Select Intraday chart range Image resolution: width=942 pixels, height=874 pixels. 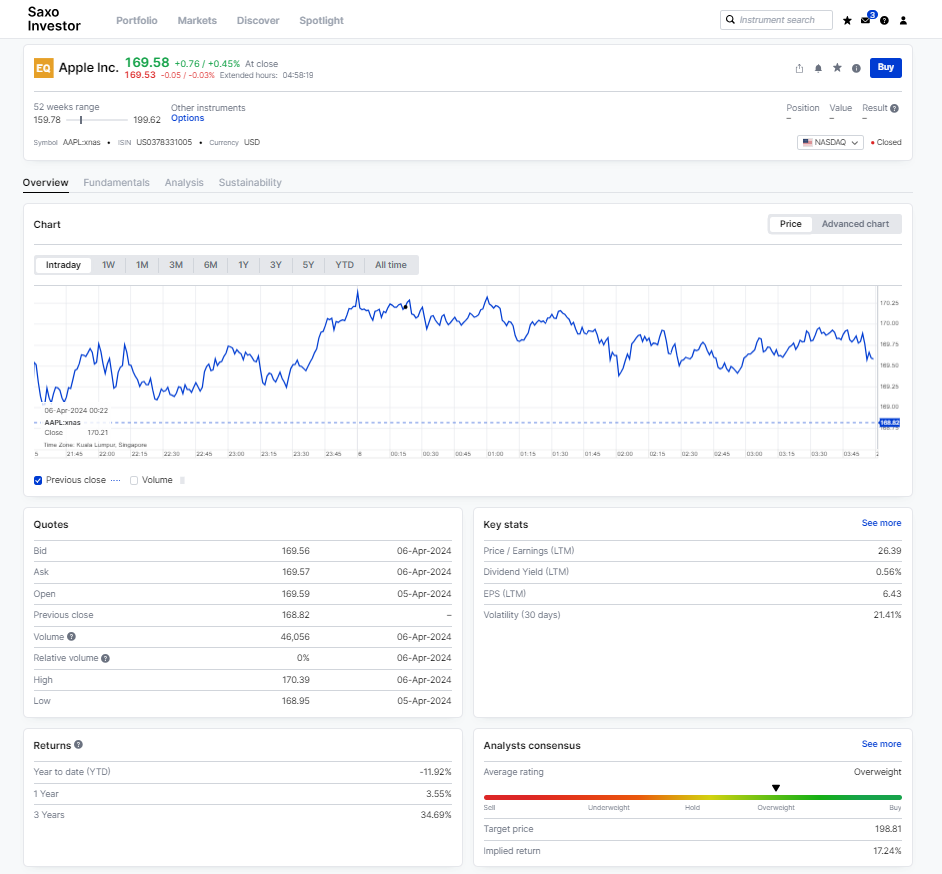[x=63, y=265]
